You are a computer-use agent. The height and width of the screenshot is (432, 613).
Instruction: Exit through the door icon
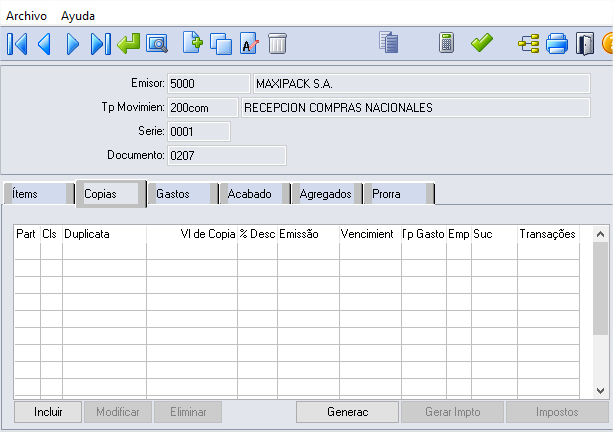pos(585,43)
